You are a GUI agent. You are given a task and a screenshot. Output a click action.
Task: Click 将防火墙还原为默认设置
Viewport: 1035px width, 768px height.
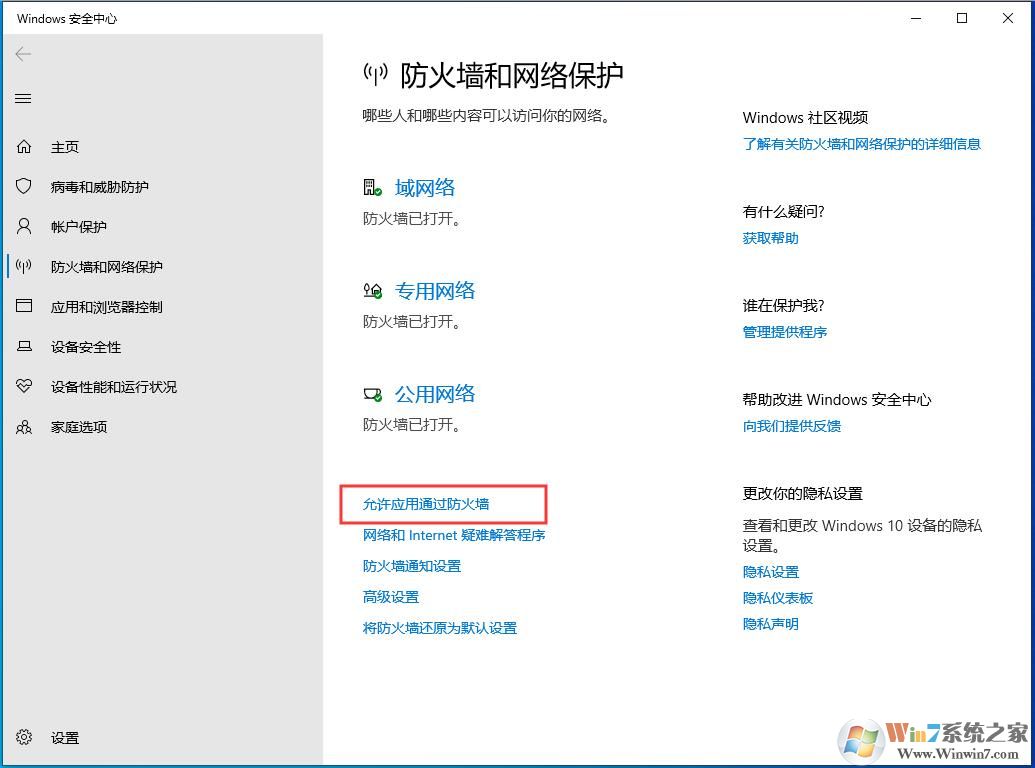440,627
